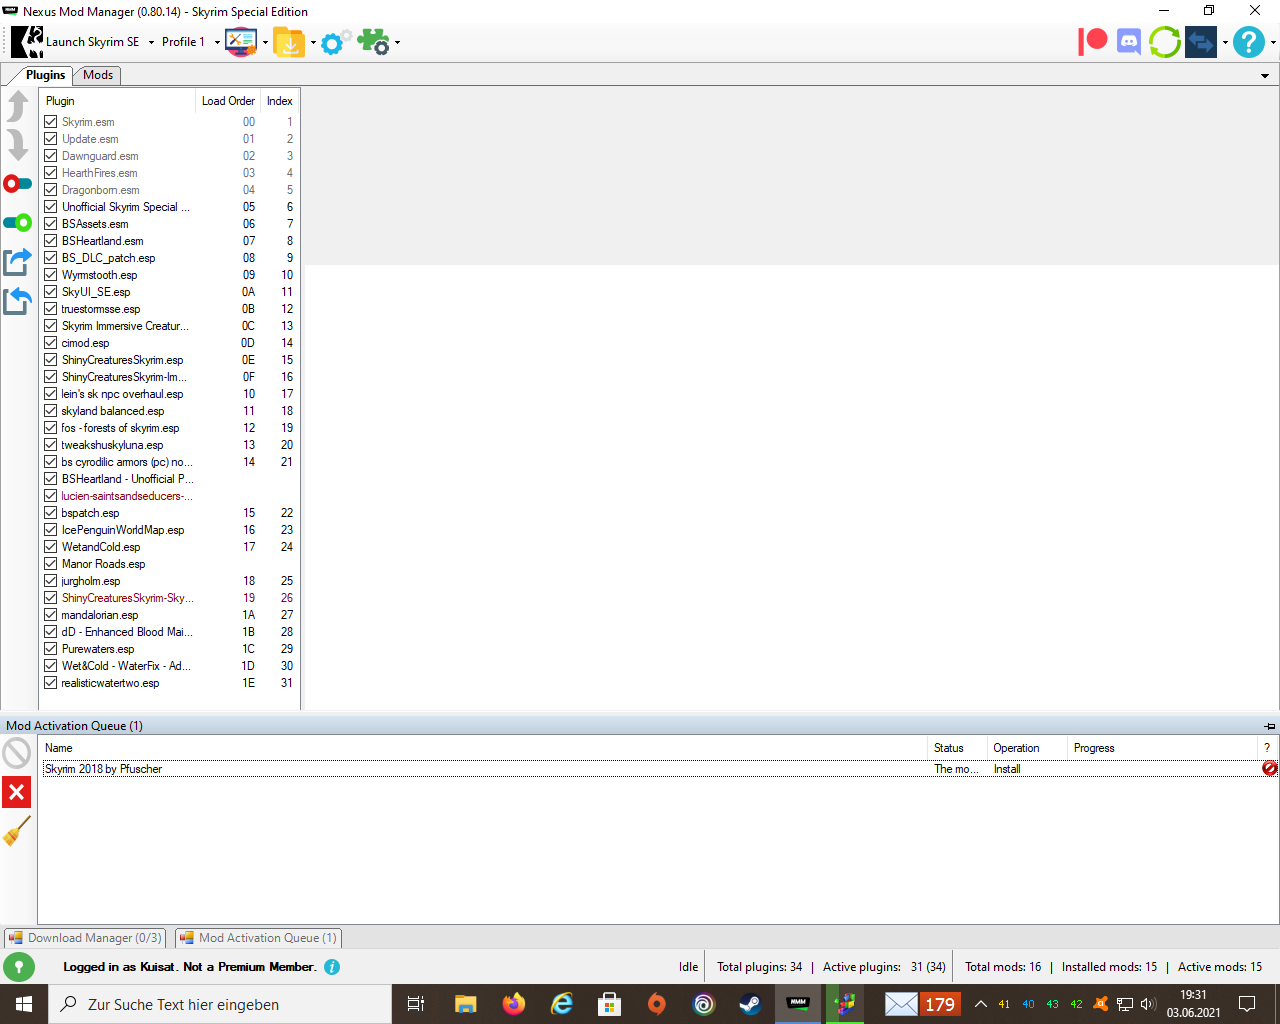
Task: Click the export load order icon
Action: pyautogui.click(x=18, y=262)
